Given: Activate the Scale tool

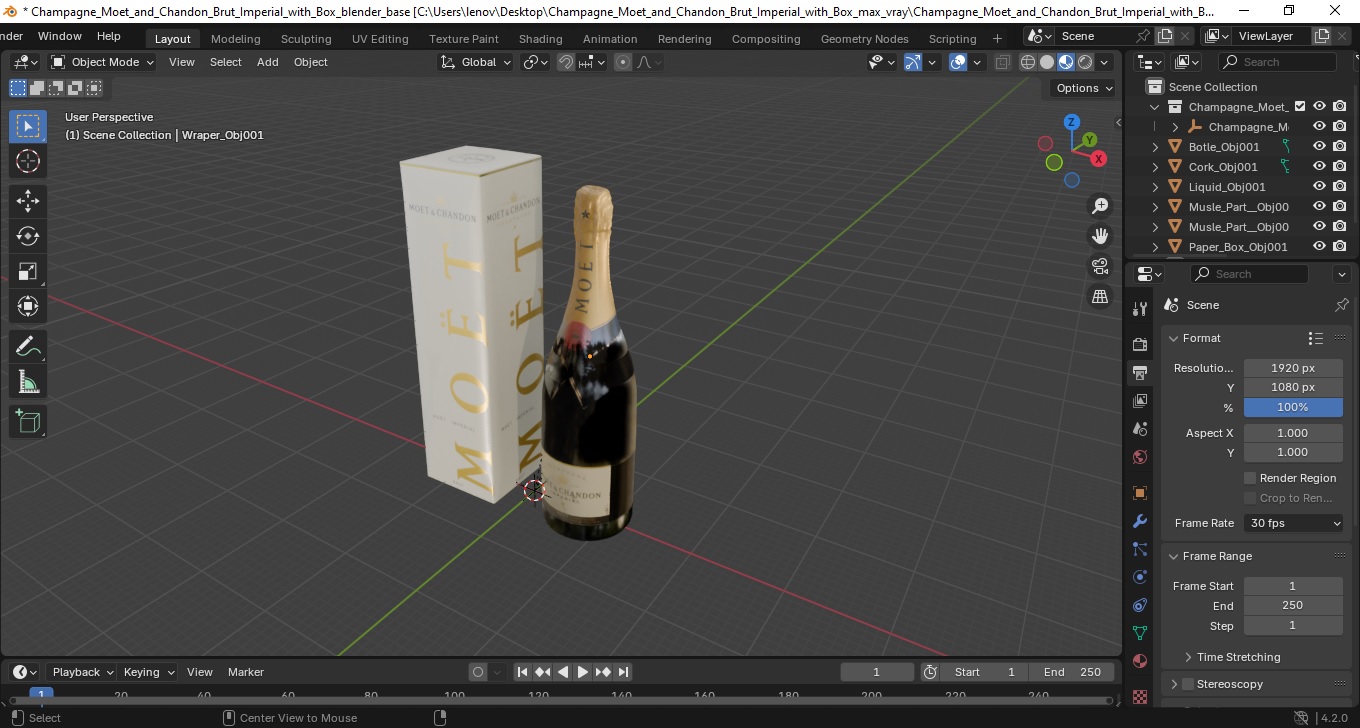Looking at the screenshot, I should 28,271.
